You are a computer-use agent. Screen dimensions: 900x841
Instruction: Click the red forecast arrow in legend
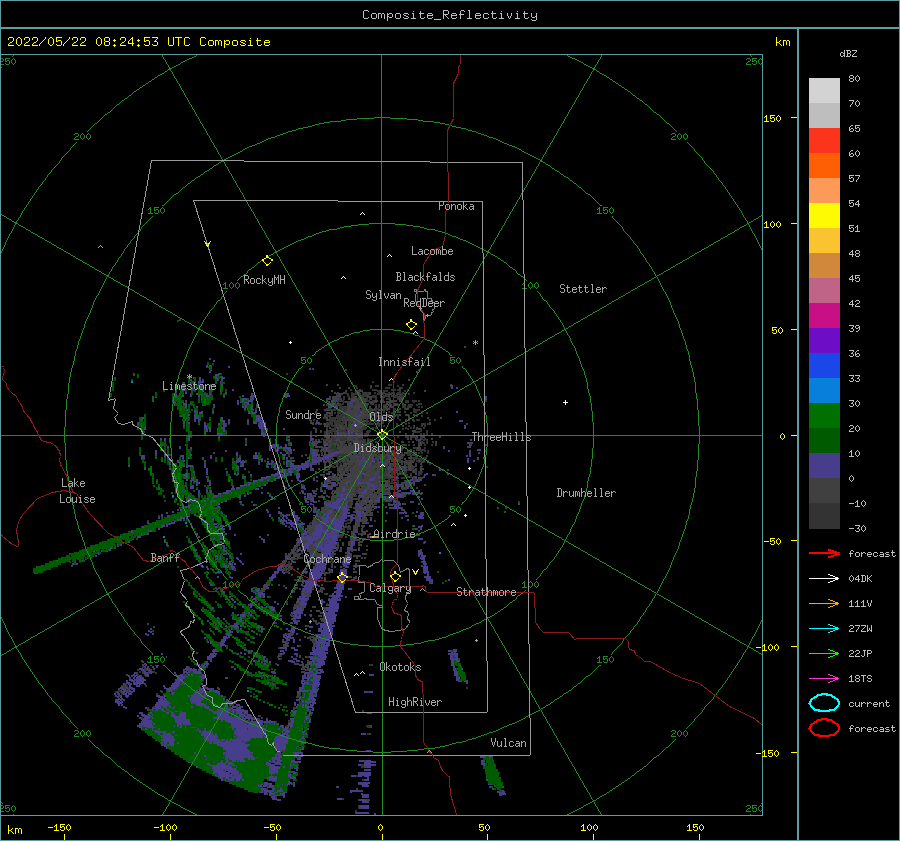point(824,553)
